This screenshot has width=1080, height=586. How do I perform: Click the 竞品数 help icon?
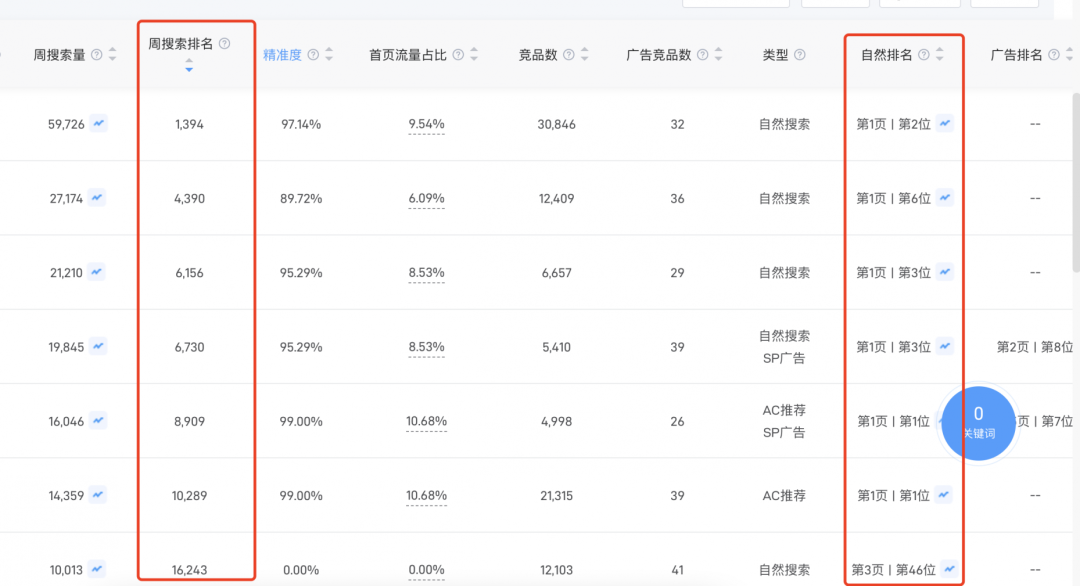(x=568, y=57)
